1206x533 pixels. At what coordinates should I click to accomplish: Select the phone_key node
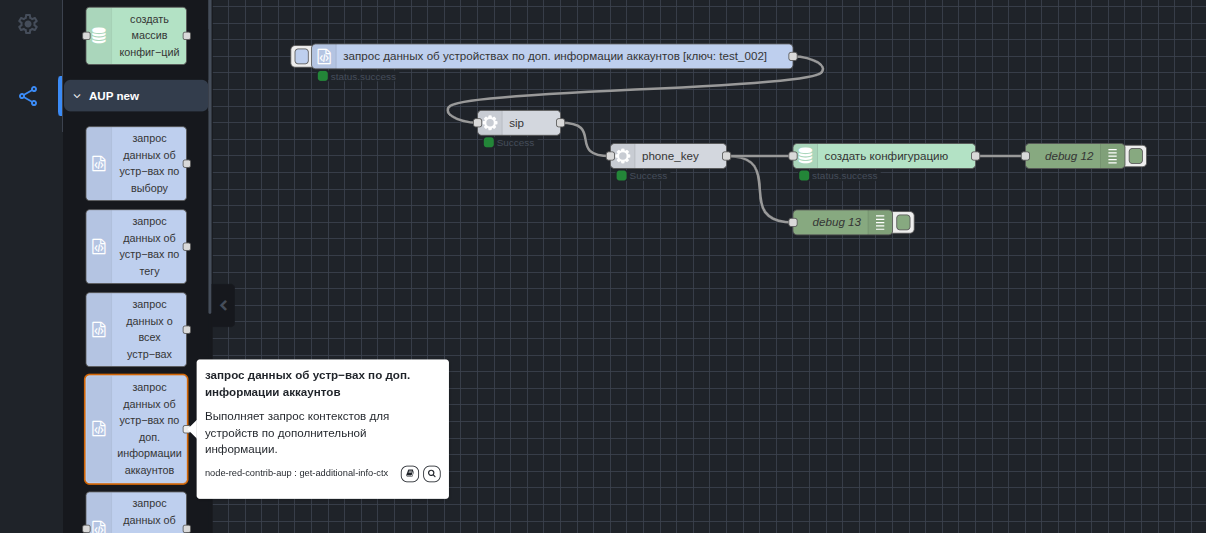point(669,156)
